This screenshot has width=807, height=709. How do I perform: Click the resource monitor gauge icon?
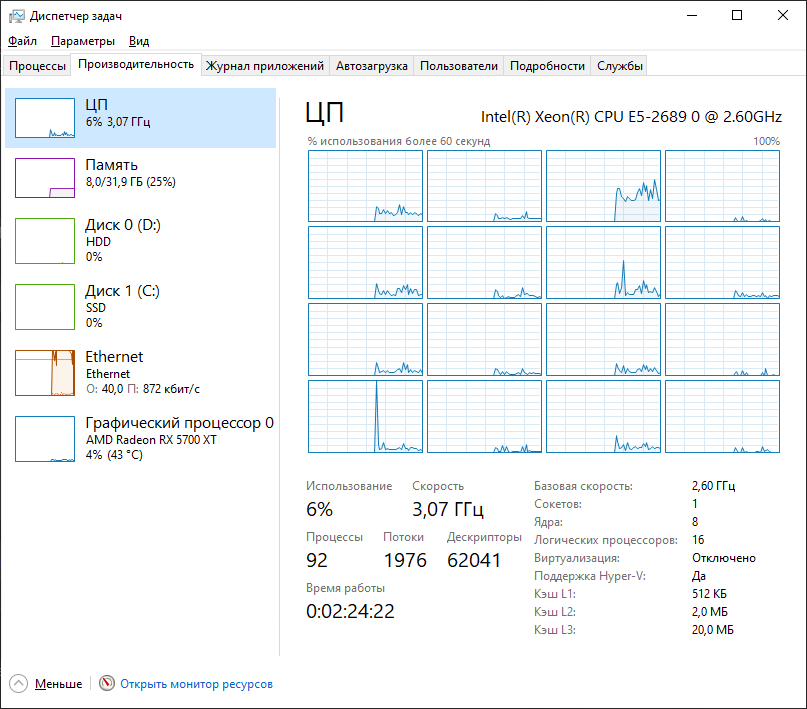coord(107,683)
